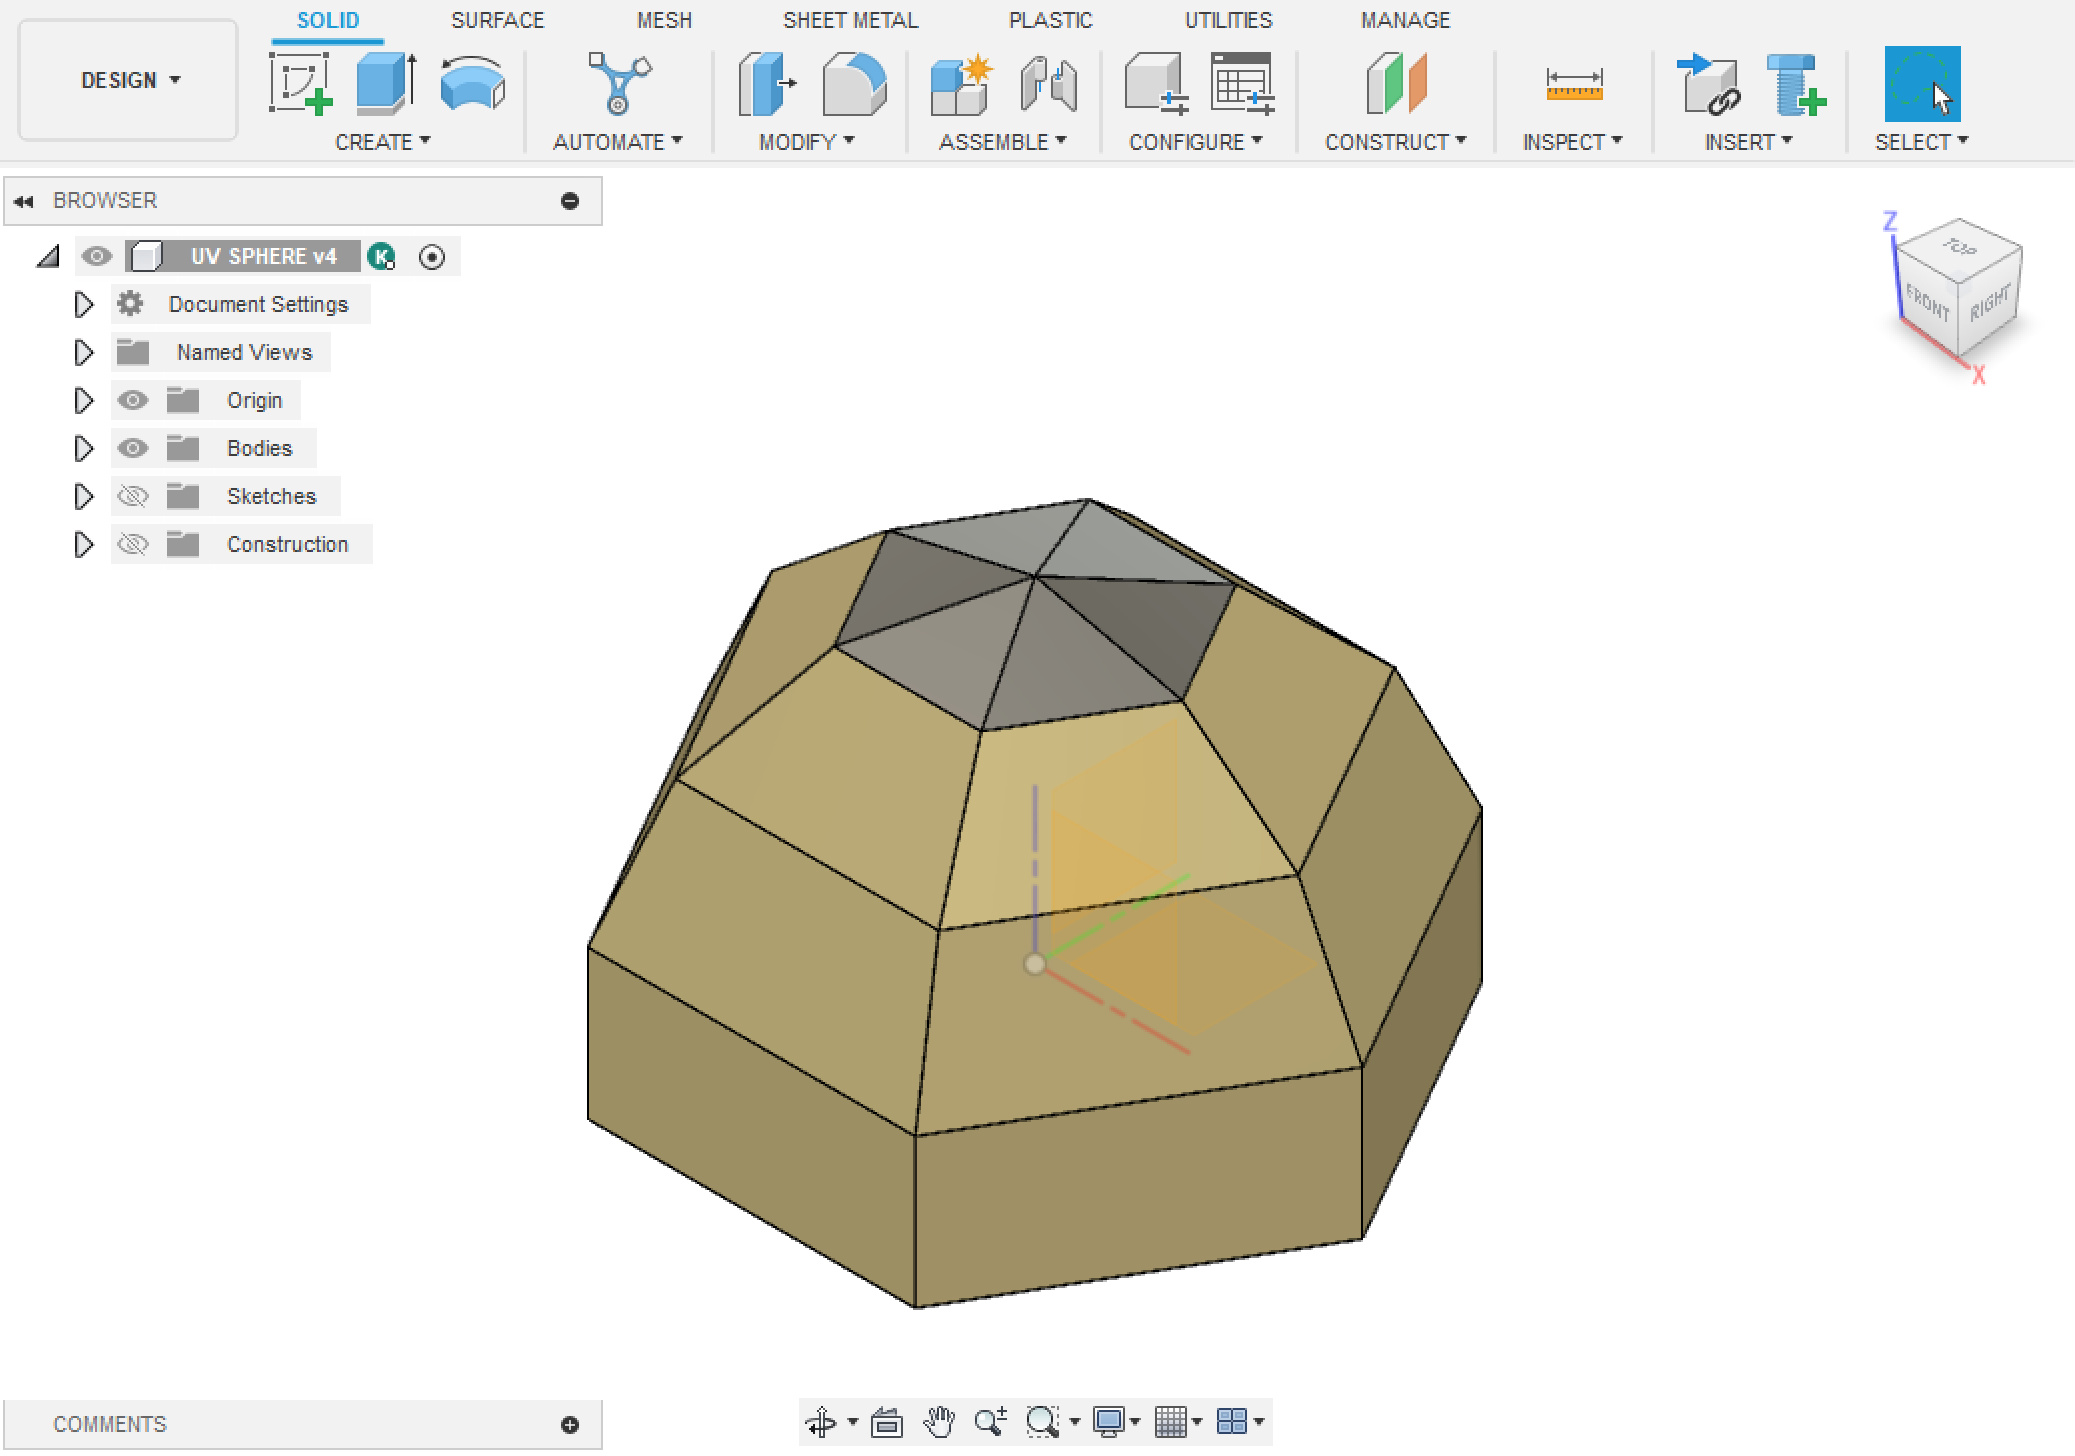Collapse the Browser panel with double arrows
The width and height of the screenshot is (2075, 1456).
point(24,201)
